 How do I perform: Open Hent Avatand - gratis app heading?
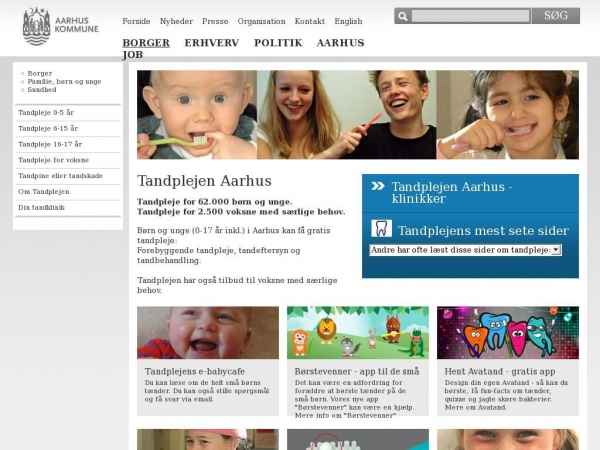tap(501, 371)
